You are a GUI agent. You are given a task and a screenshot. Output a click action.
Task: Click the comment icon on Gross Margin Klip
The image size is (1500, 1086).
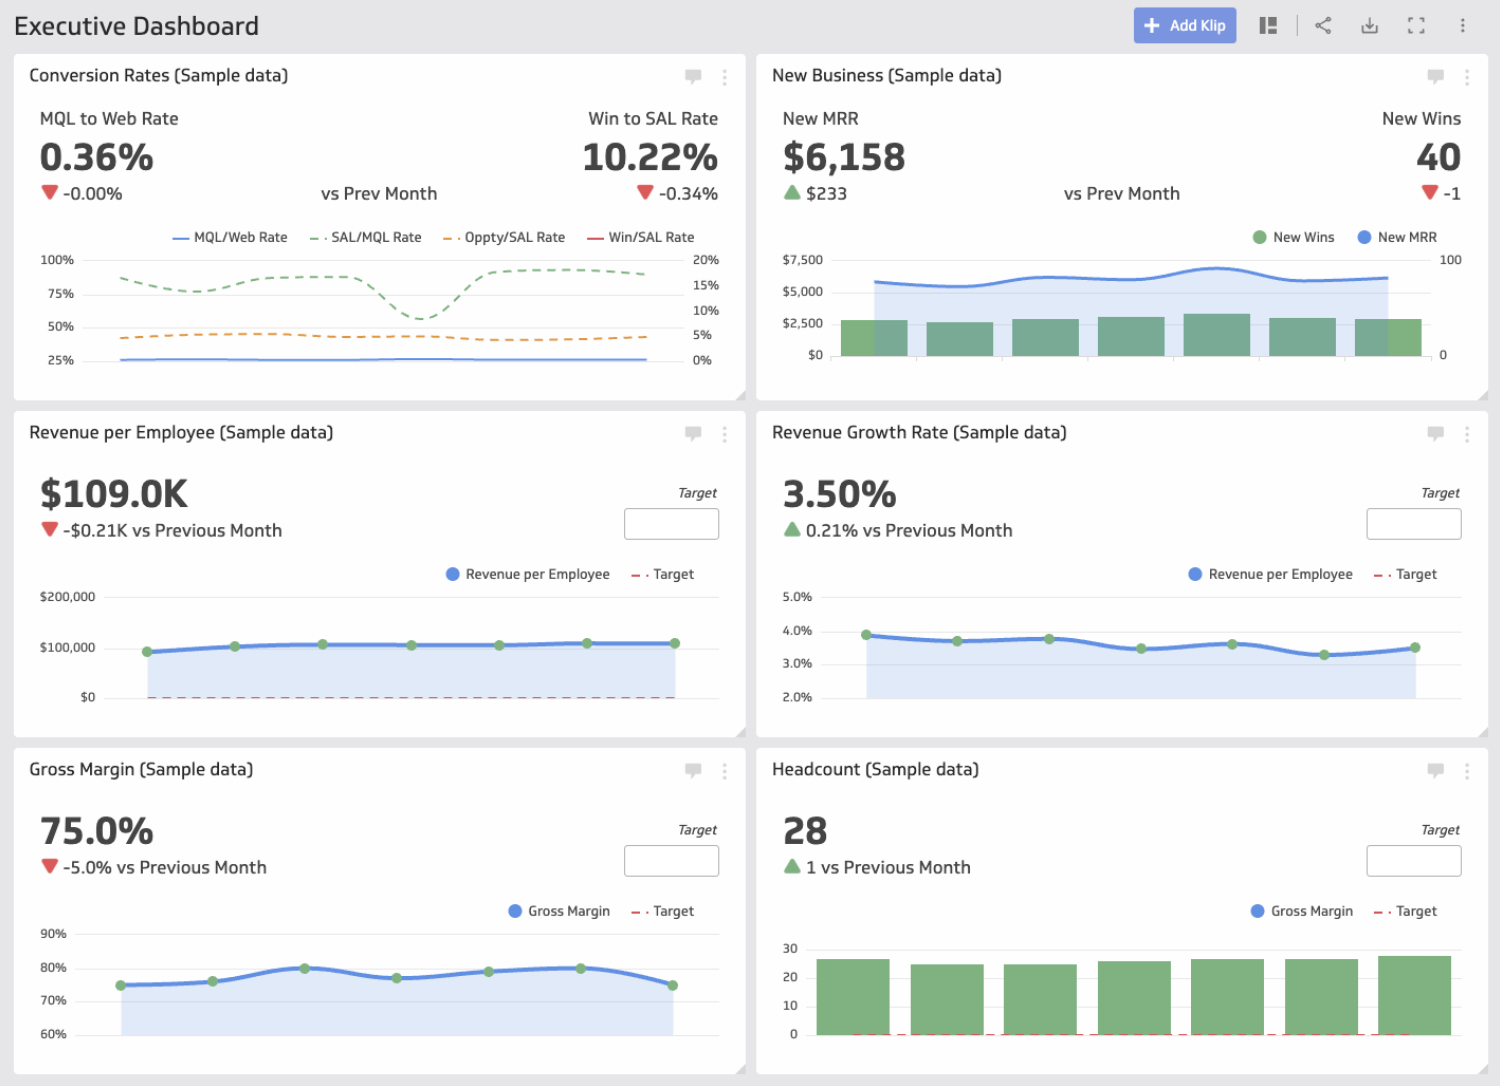click(x=693, y=770)
